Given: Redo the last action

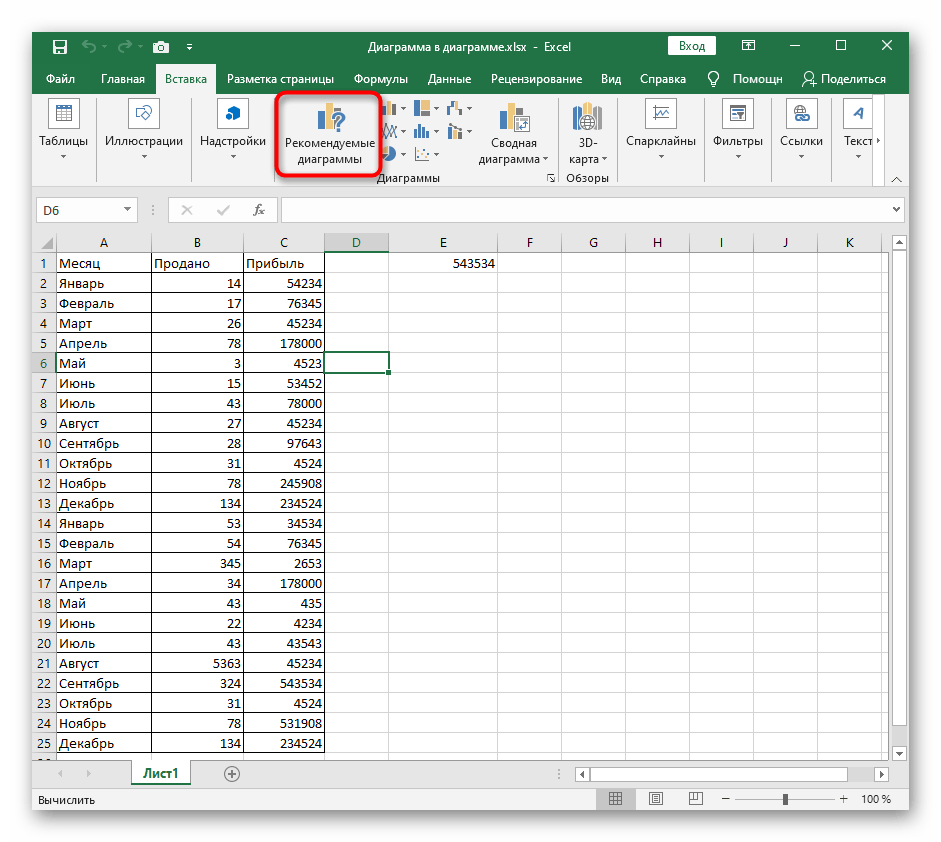Looking at the screenshot, I should pyautogui.click(x=125, y=46).
